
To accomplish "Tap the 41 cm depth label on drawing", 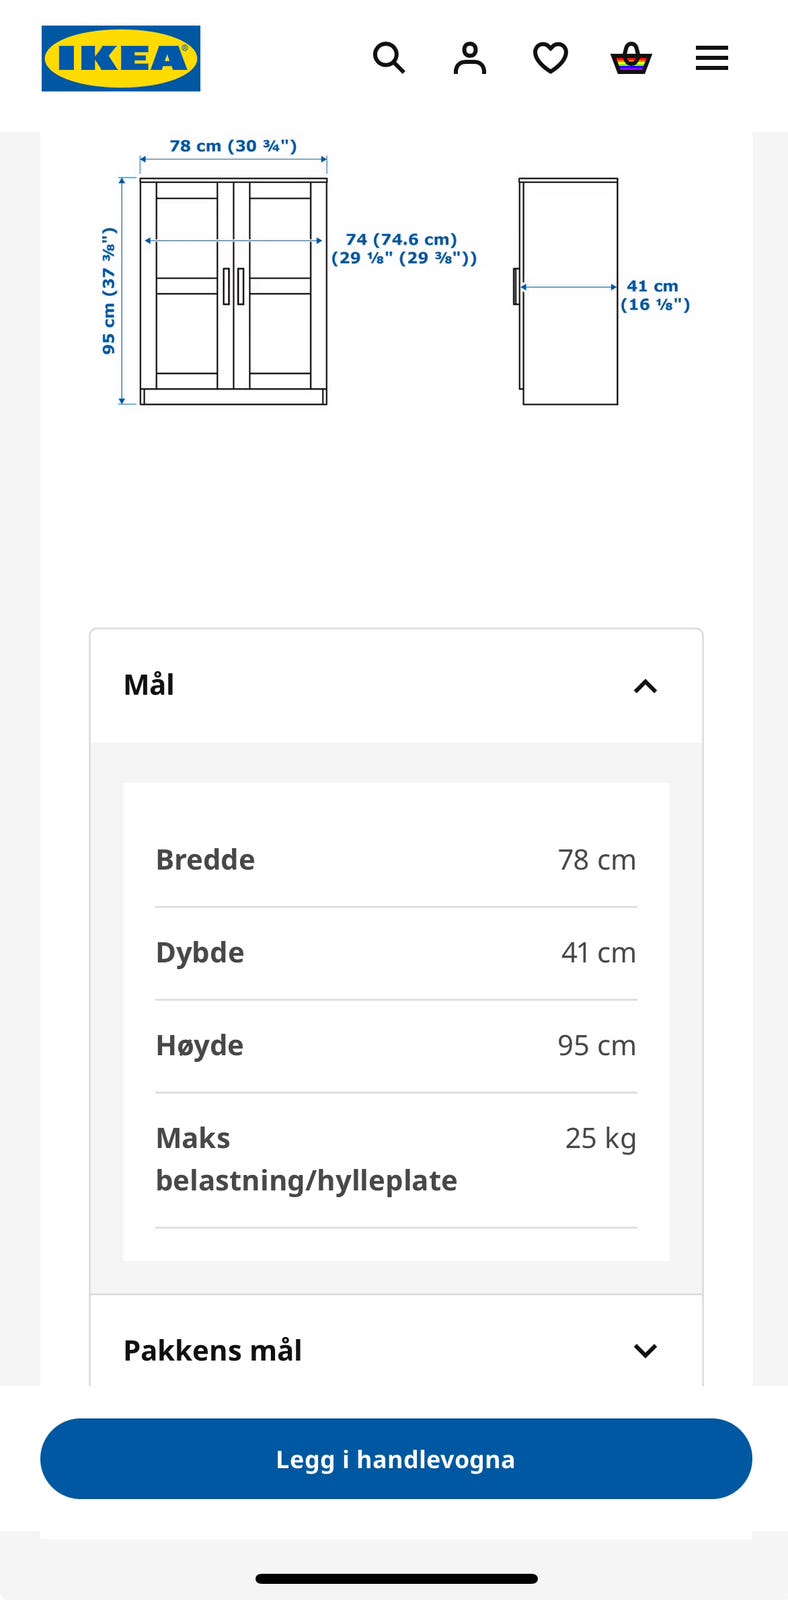I will 655,295.
